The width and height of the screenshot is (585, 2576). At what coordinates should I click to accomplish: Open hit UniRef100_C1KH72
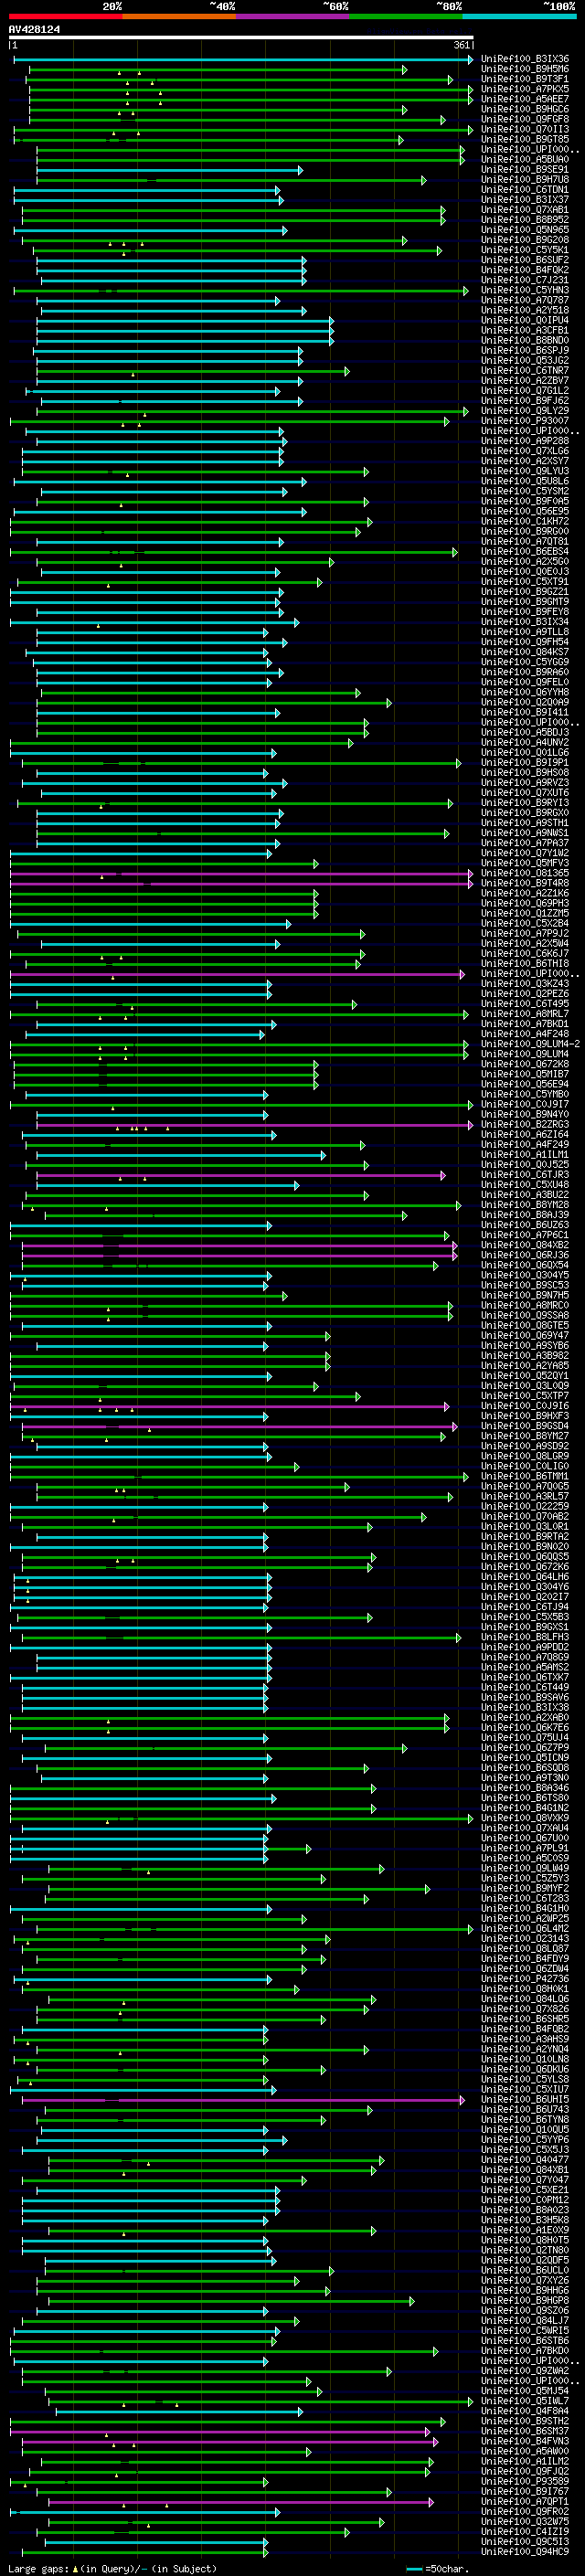pyautogui.click(x=525, y=522)
